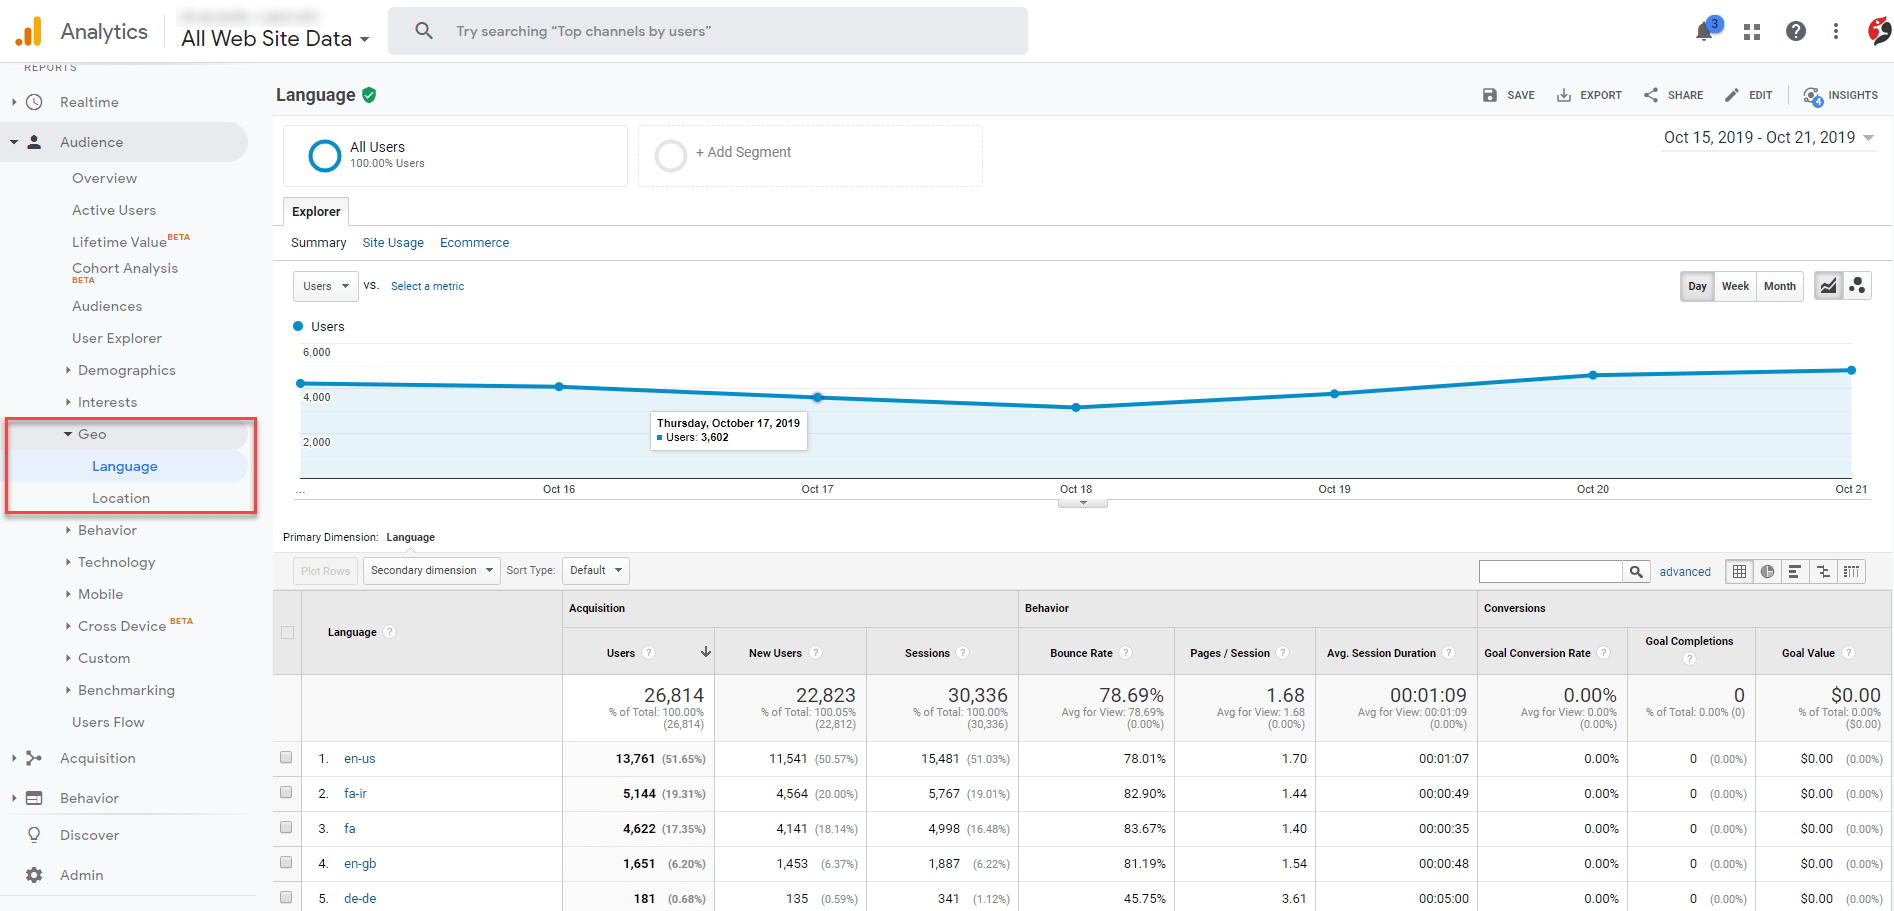Switch the table to pie chart view
This screenshot has width=1894, height=911.
1766,571
